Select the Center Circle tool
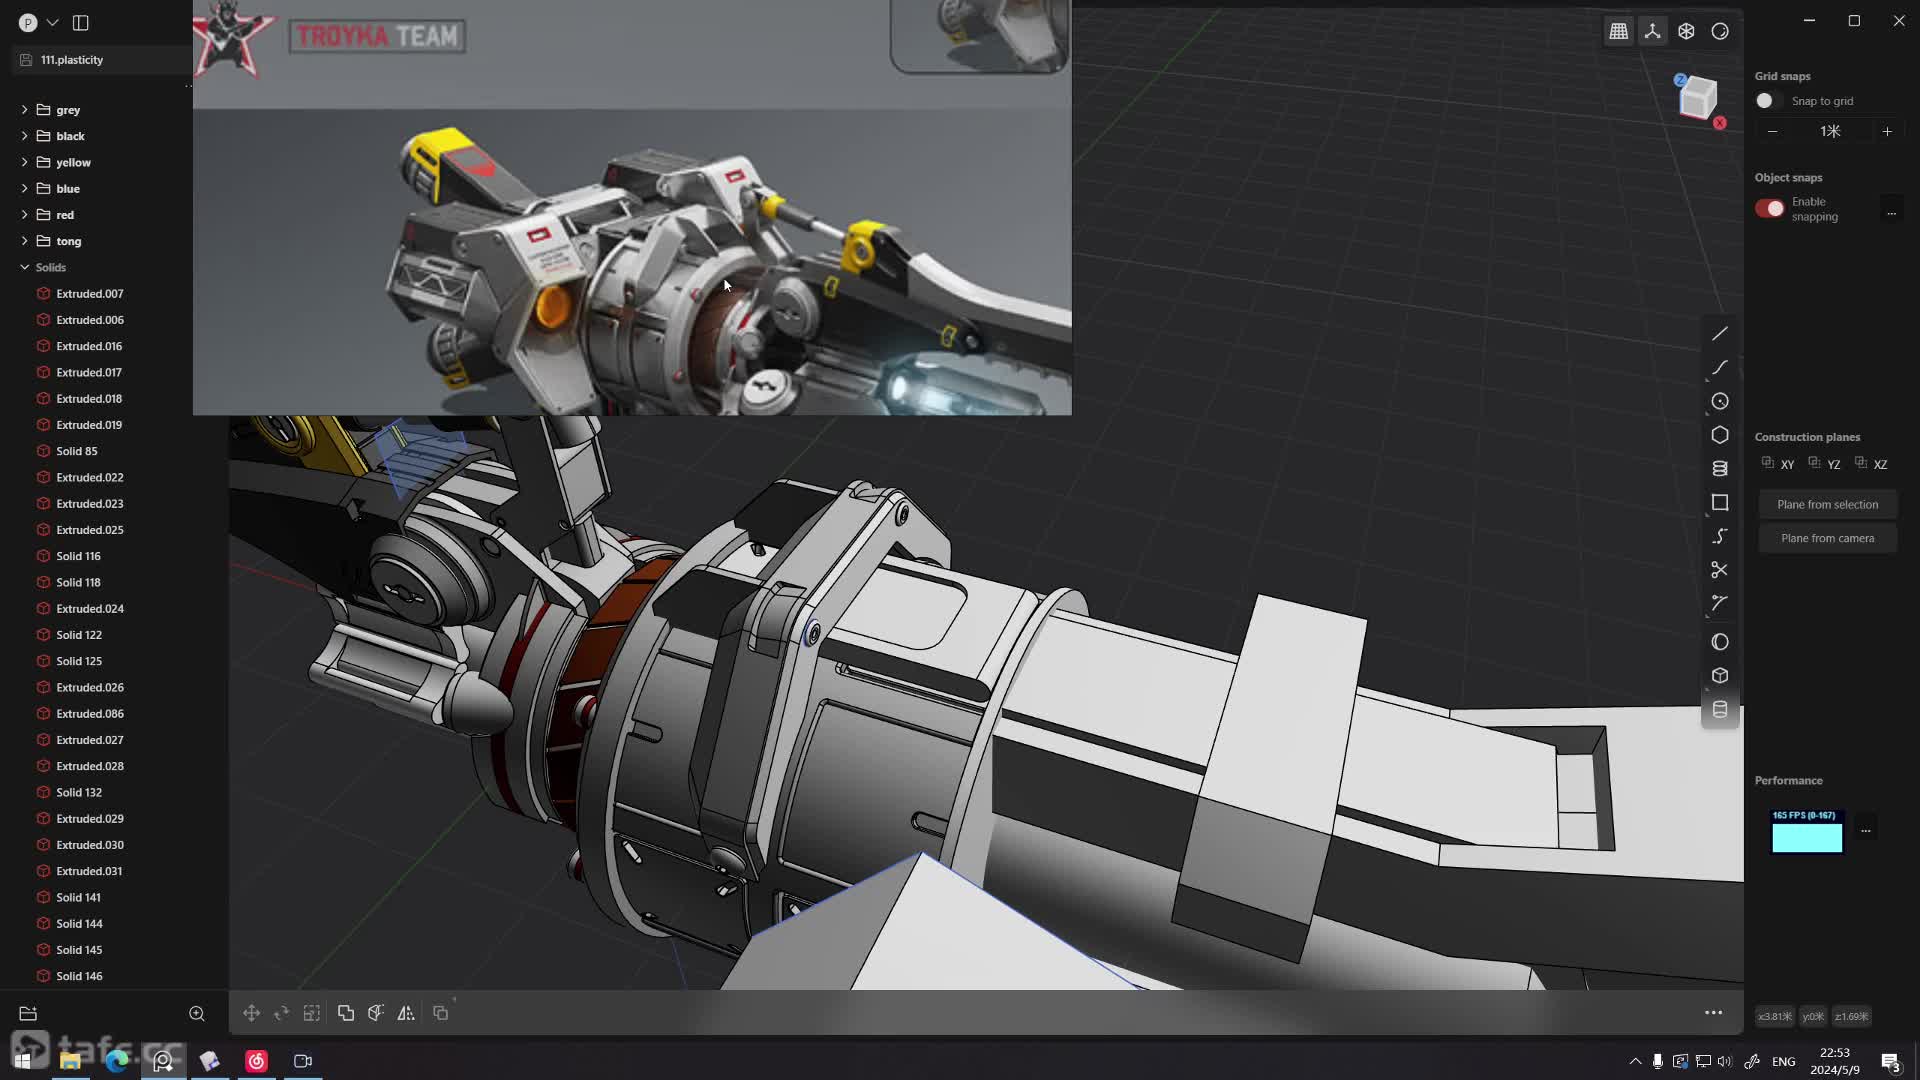The width and height of the screenshot is (1920, 1080). pos(1719,401)
